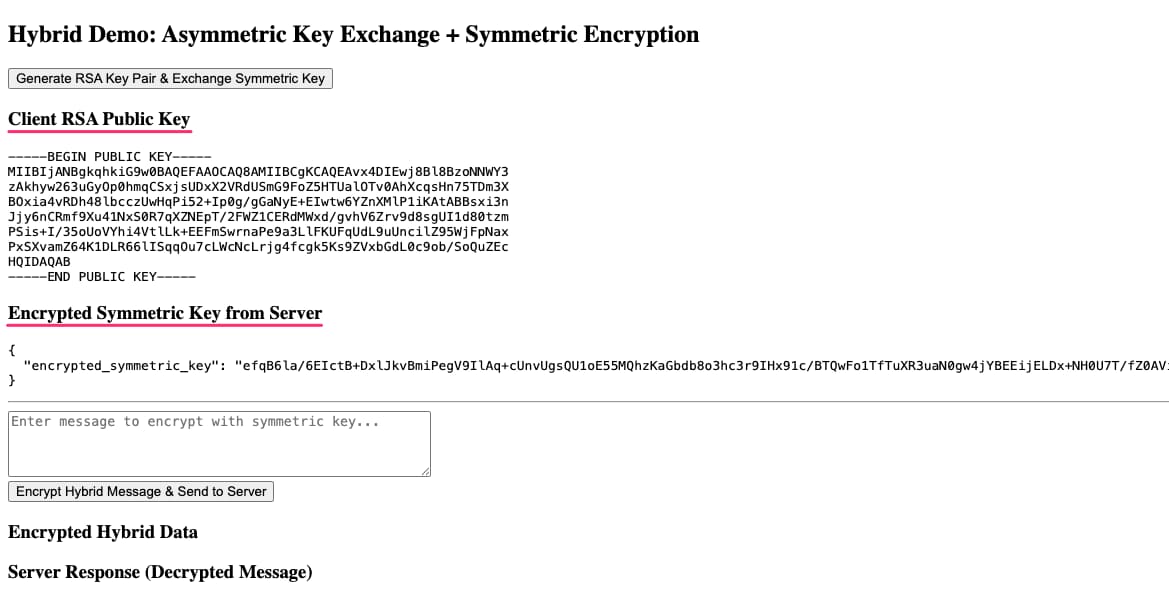Click encrypted key value starting with efqB6la

tap(700, 366)
